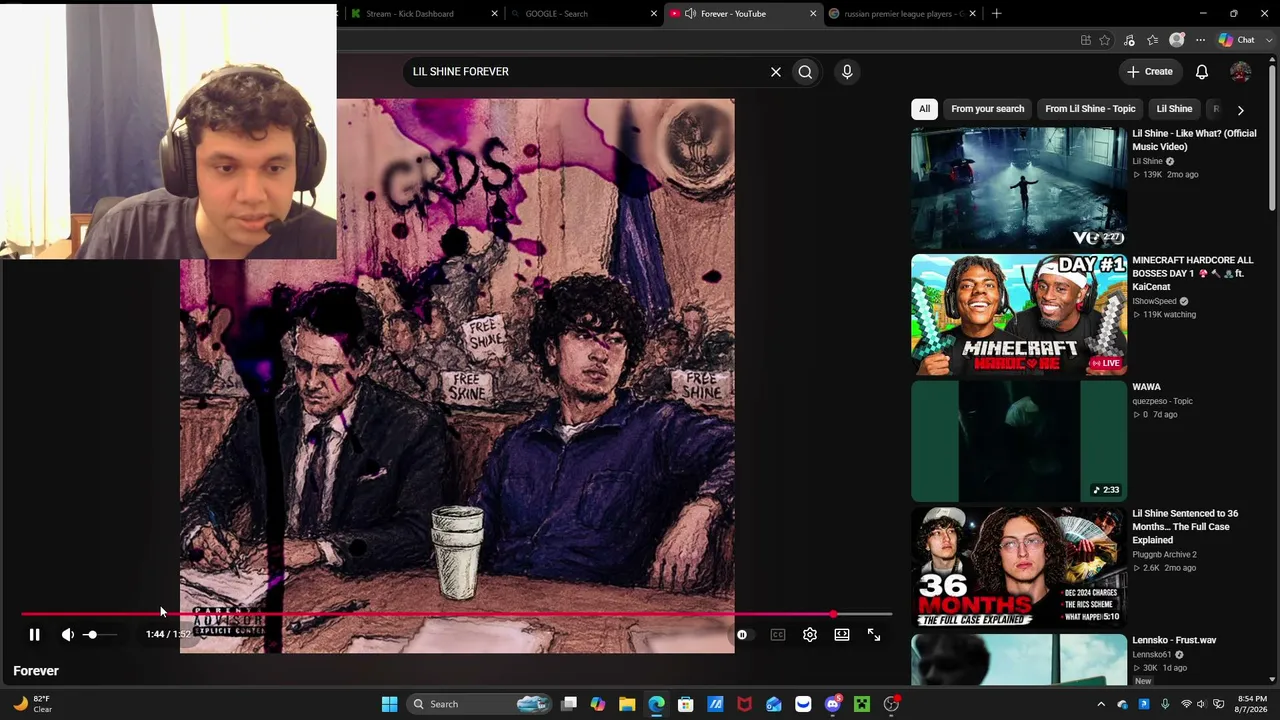Open the WAWA video thumbnail
Screen dimensions: 1280x720
coord(1019,441)
